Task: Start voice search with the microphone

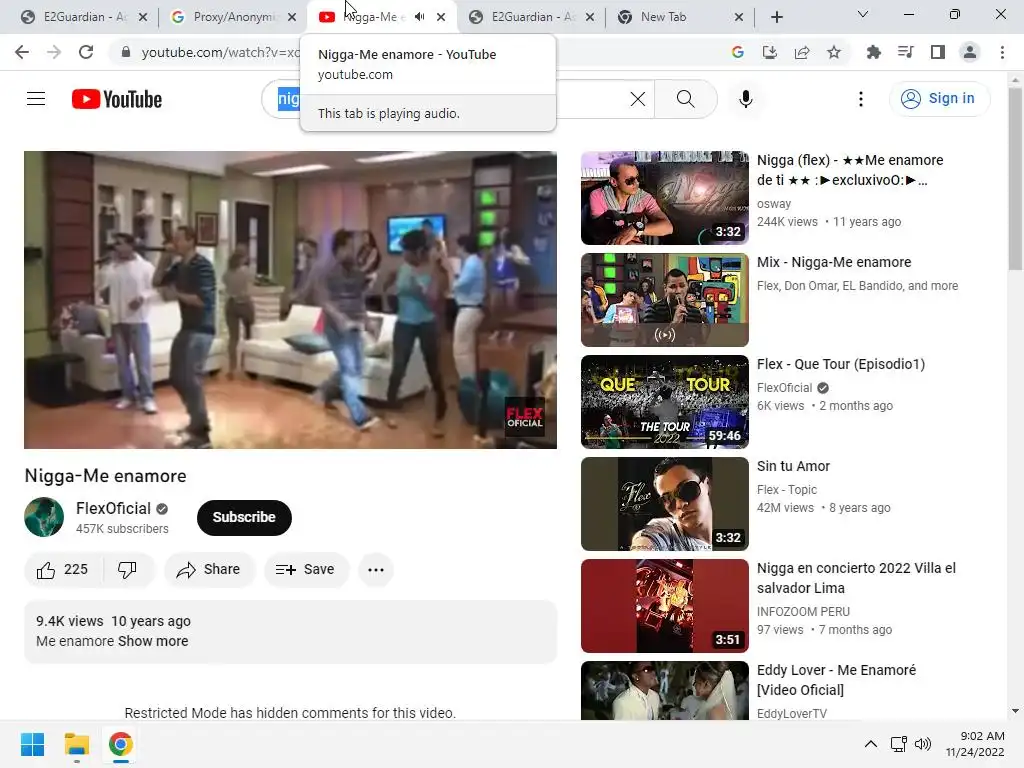Action: tap(745, 99)
